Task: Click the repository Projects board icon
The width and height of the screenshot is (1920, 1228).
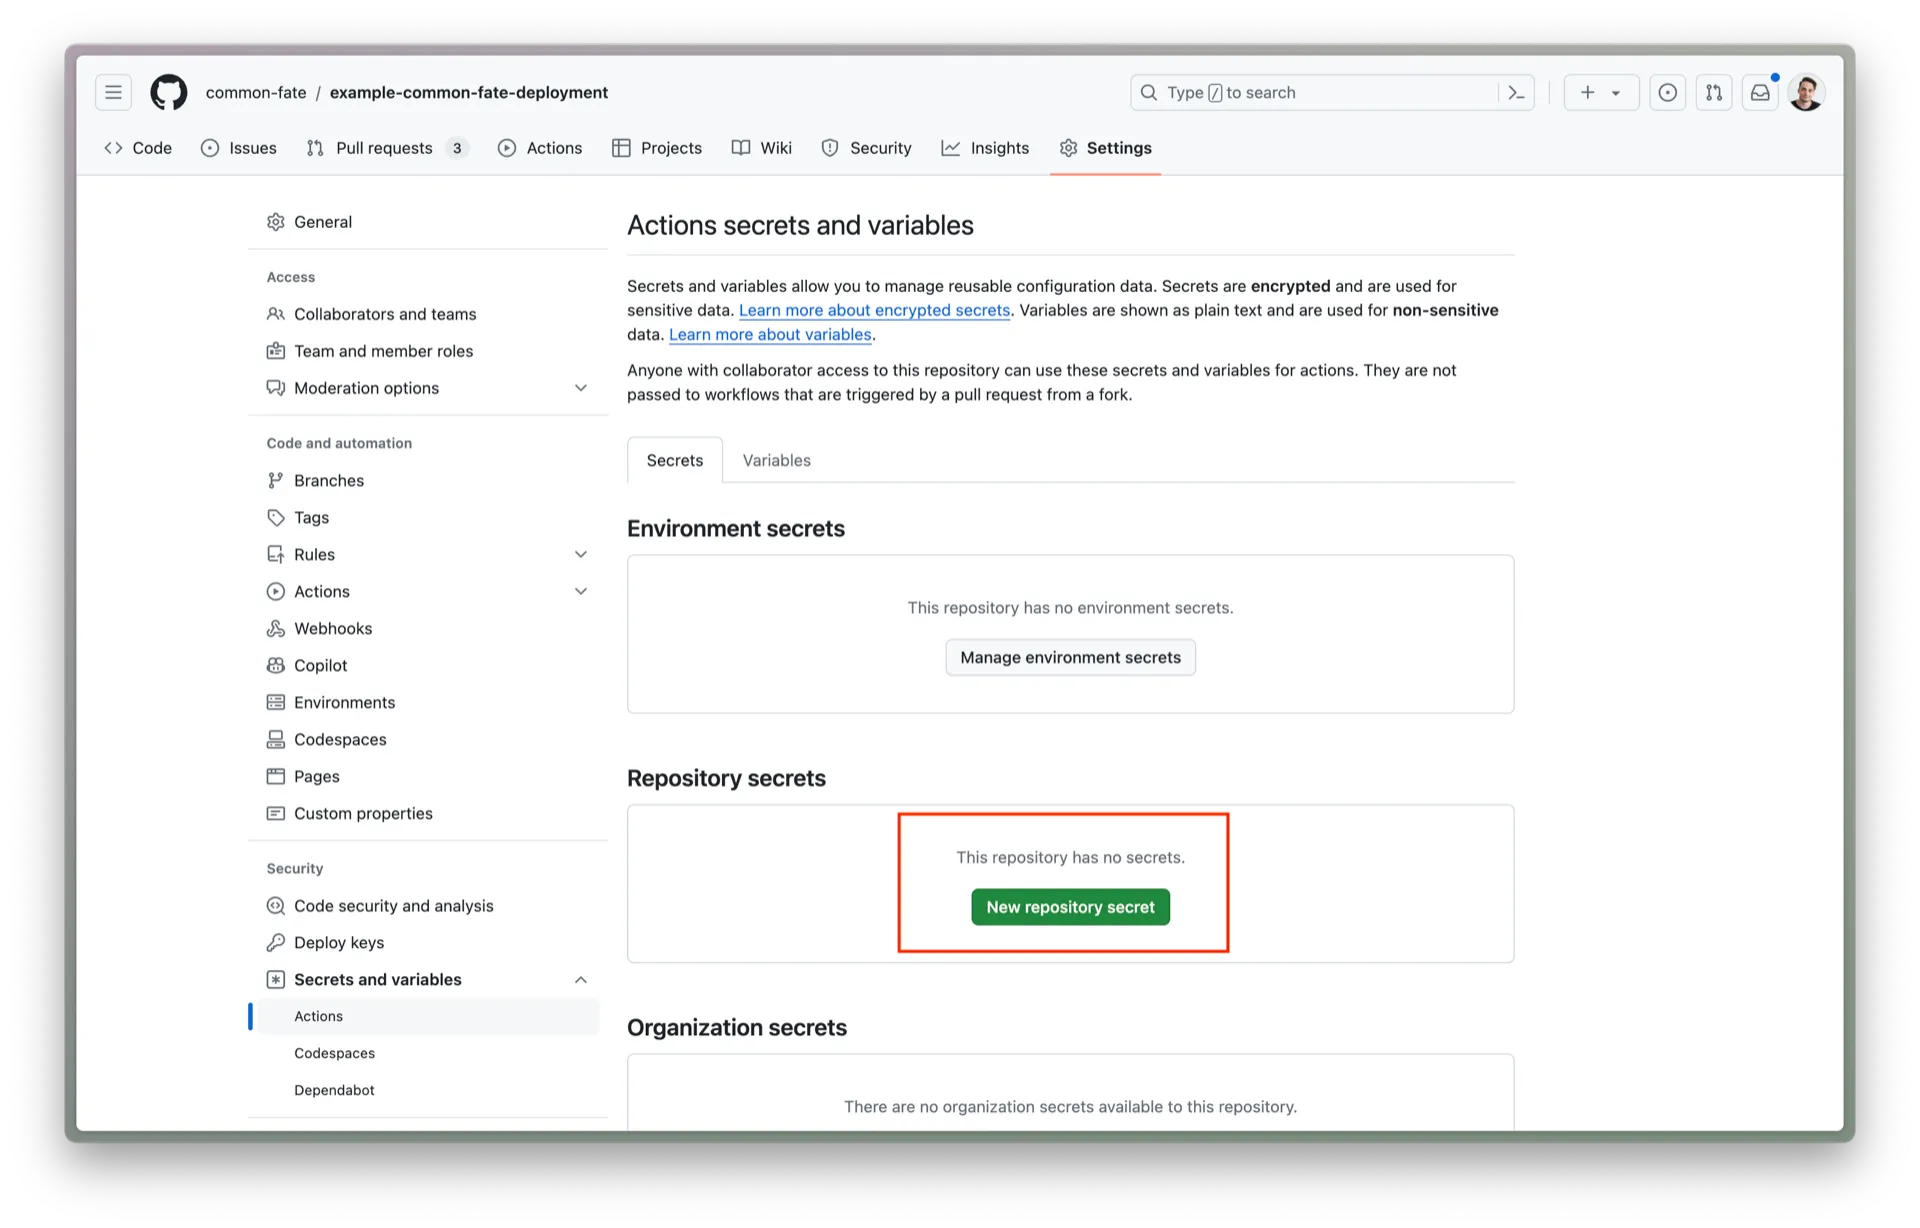Action: pyautogui.click(x=623, y=147)
